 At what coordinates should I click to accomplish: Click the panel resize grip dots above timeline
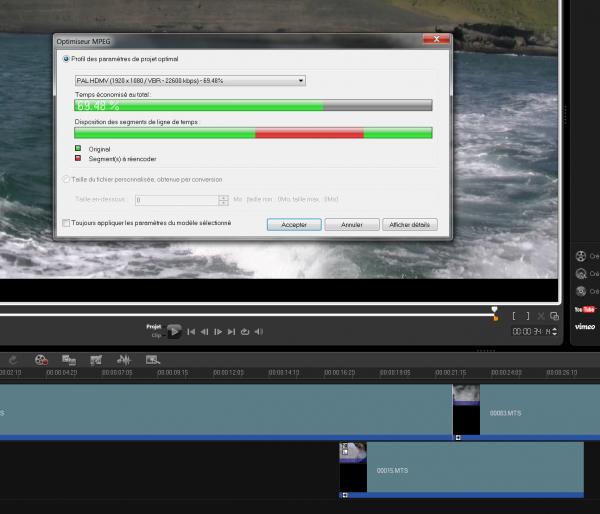pos(486,350)
